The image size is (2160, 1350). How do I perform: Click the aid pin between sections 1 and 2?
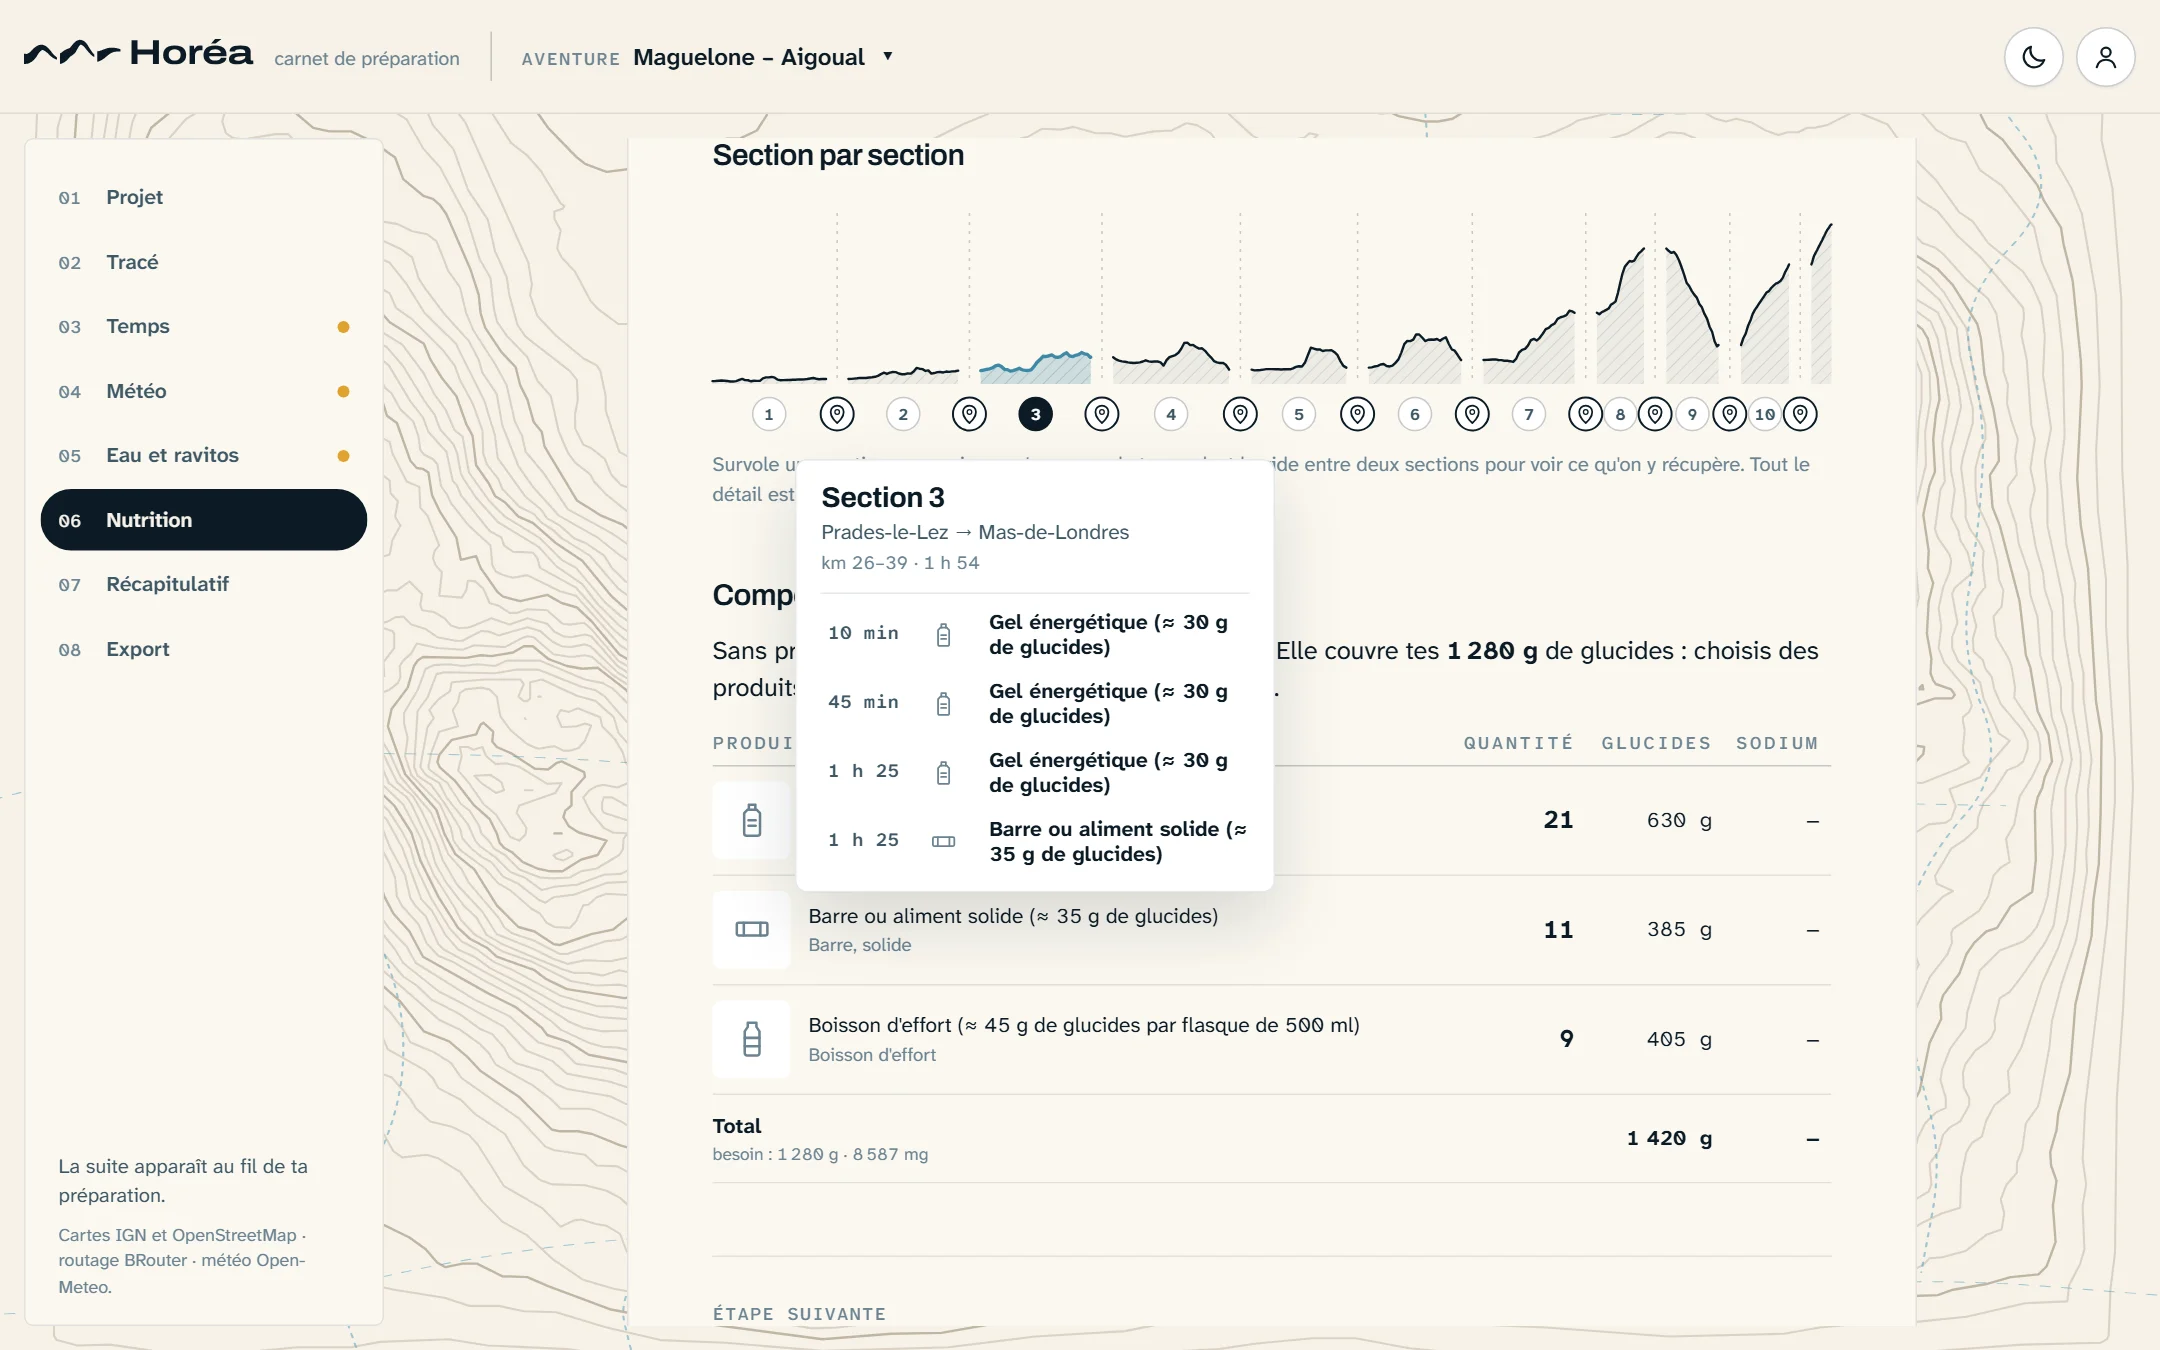(837, 414)
